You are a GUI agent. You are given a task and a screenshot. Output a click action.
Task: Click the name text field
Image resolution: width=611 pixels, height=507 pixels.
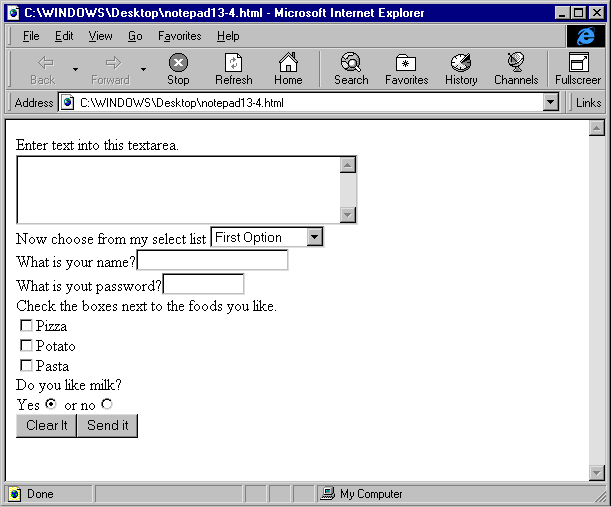[x=213, y=260]
